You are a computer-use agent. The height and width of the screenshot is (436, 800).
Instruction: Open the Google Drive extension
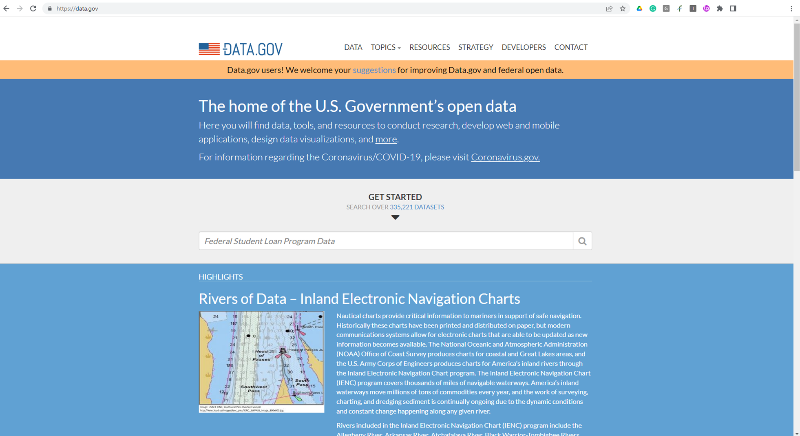coord(639,9)
